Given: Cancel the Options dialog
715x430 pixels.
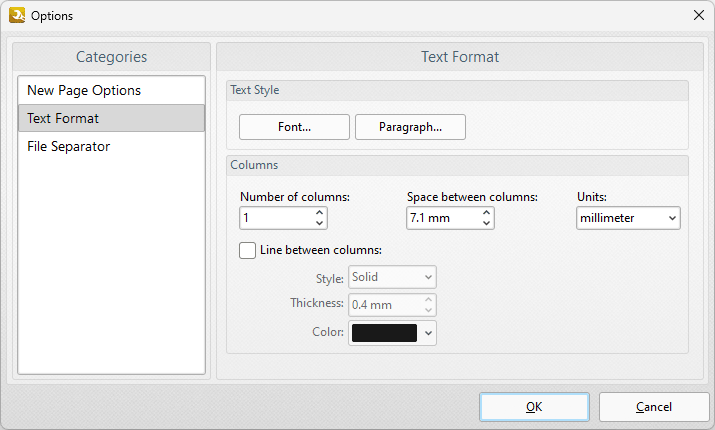Looking at the screenshot, I should pos(654,407).
